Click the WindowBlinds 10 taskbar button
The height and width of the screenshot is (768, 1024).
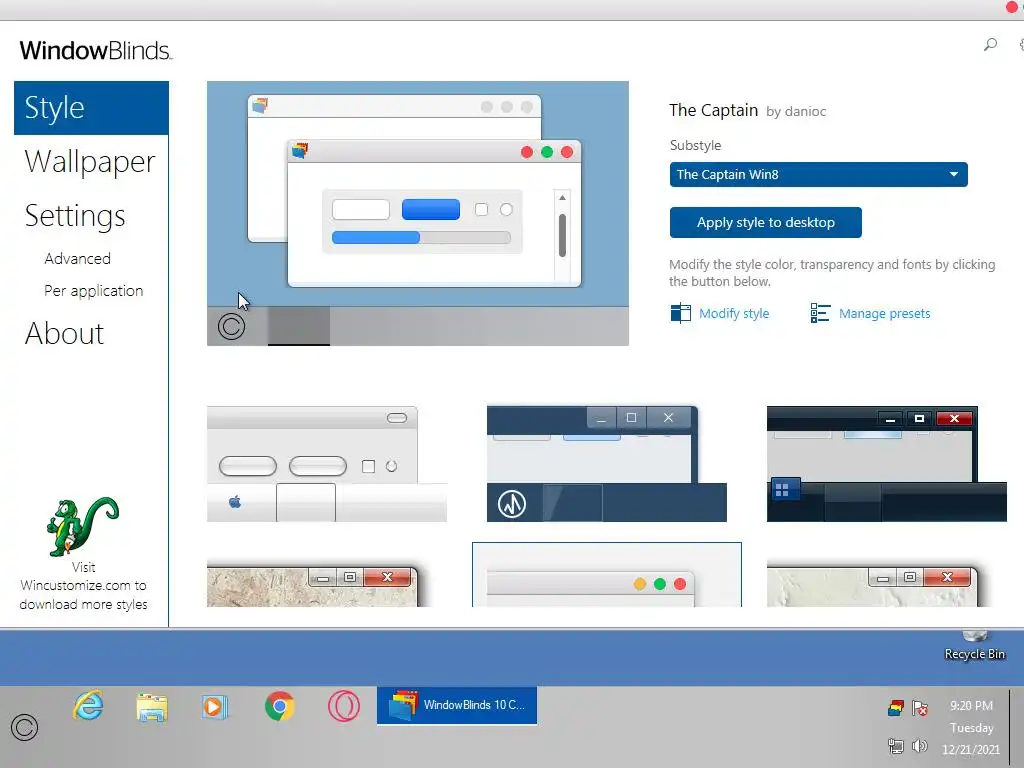(x=456, y=705)
